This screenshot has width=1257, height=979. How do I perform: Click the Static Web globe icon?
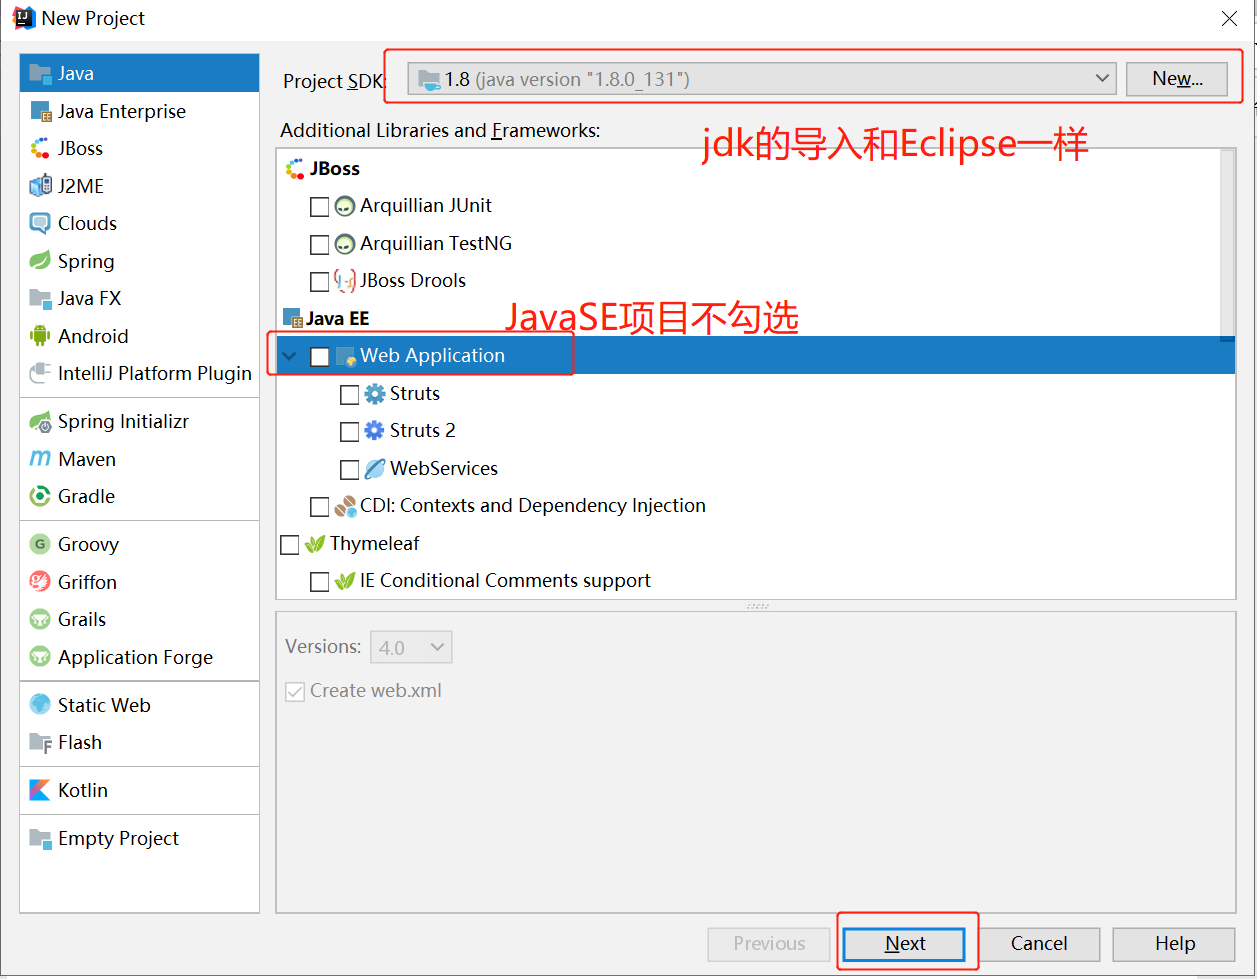40,705
